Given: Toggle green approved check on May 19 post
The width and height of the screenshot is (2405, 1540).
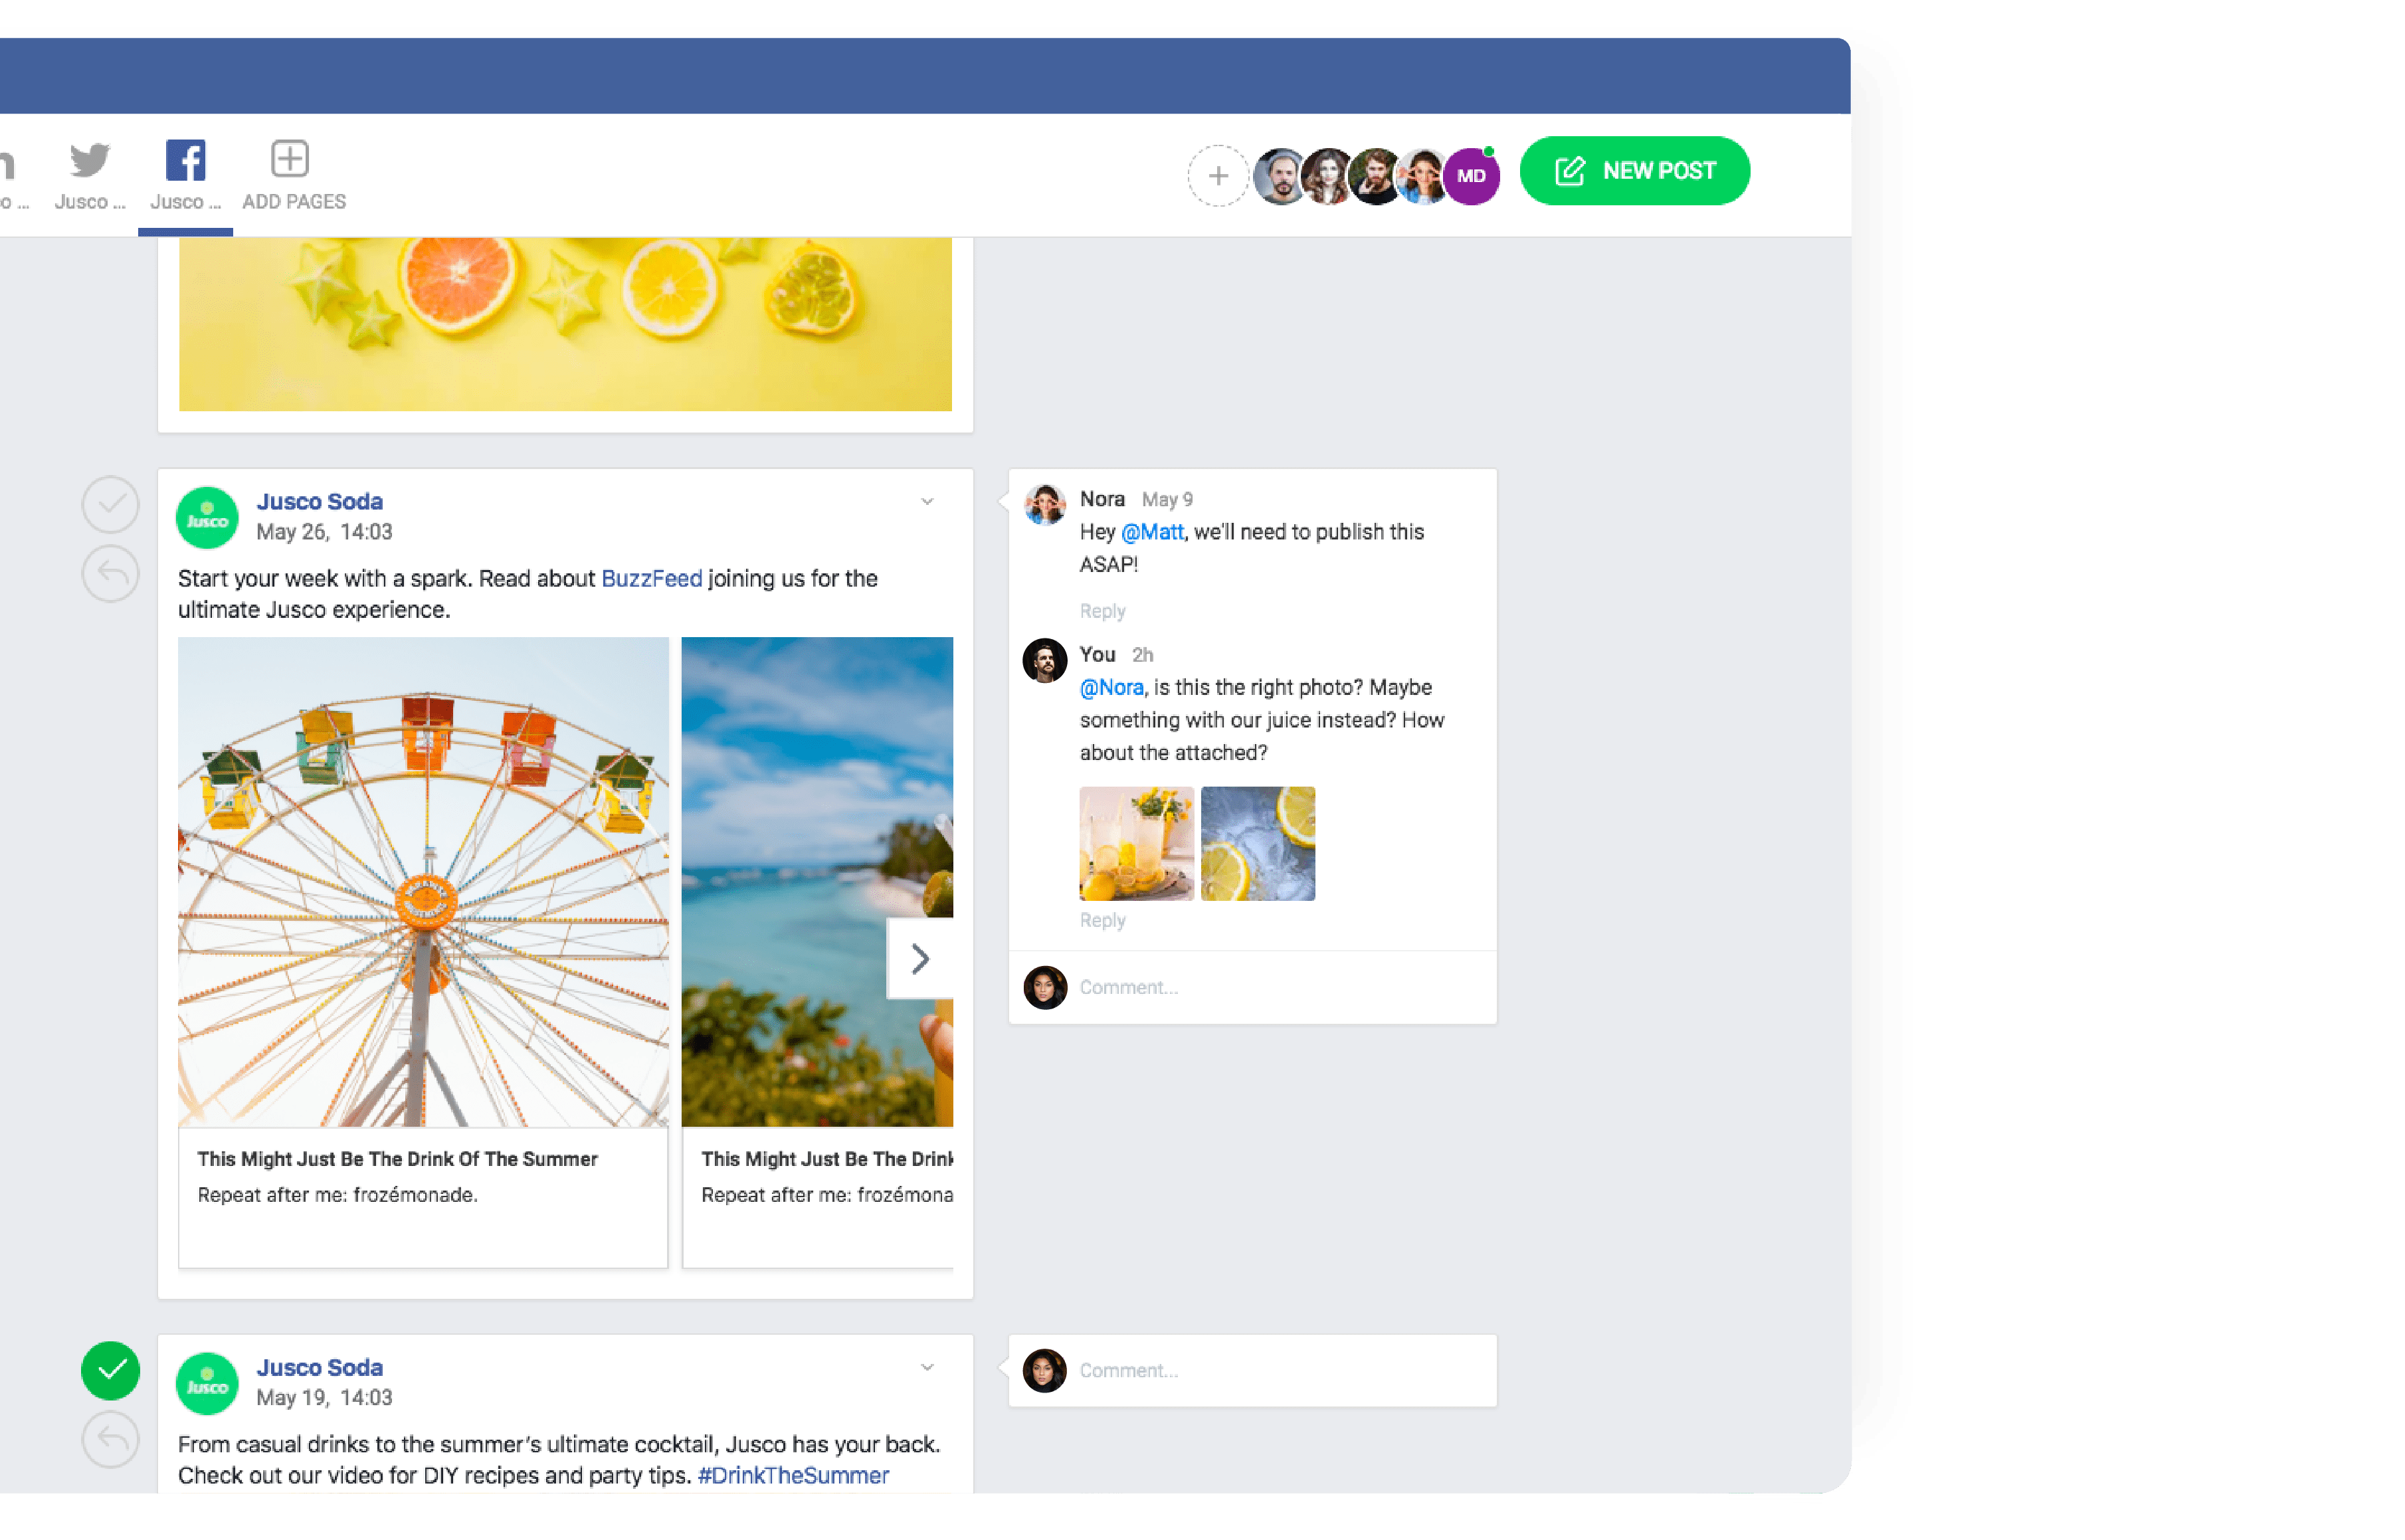Looking at the screenshot, I should pos(110,1370).
